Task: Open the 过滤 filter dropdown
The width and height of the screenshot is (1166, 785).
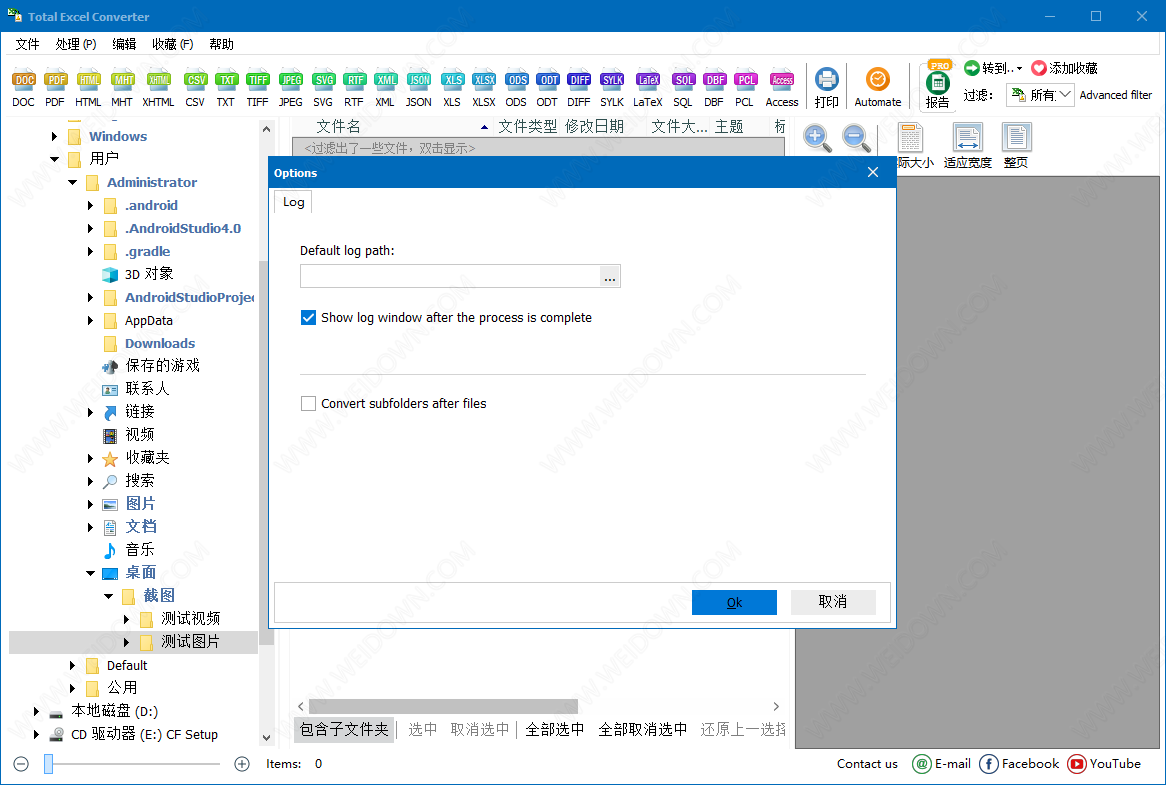Action: tap(1040, 94)
